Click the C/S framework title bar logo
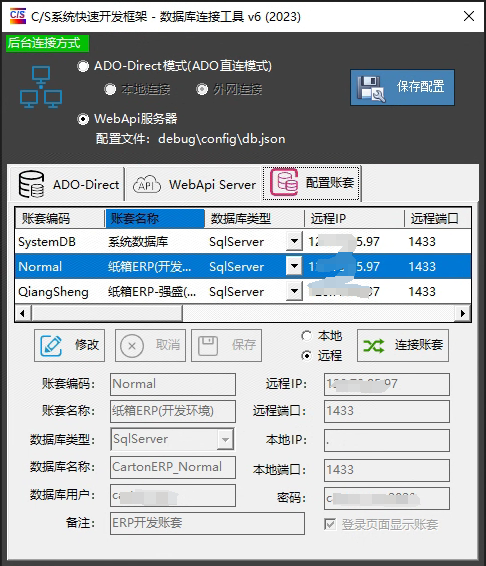The width and height of the screenshot is (486, 566). point(18,16)
